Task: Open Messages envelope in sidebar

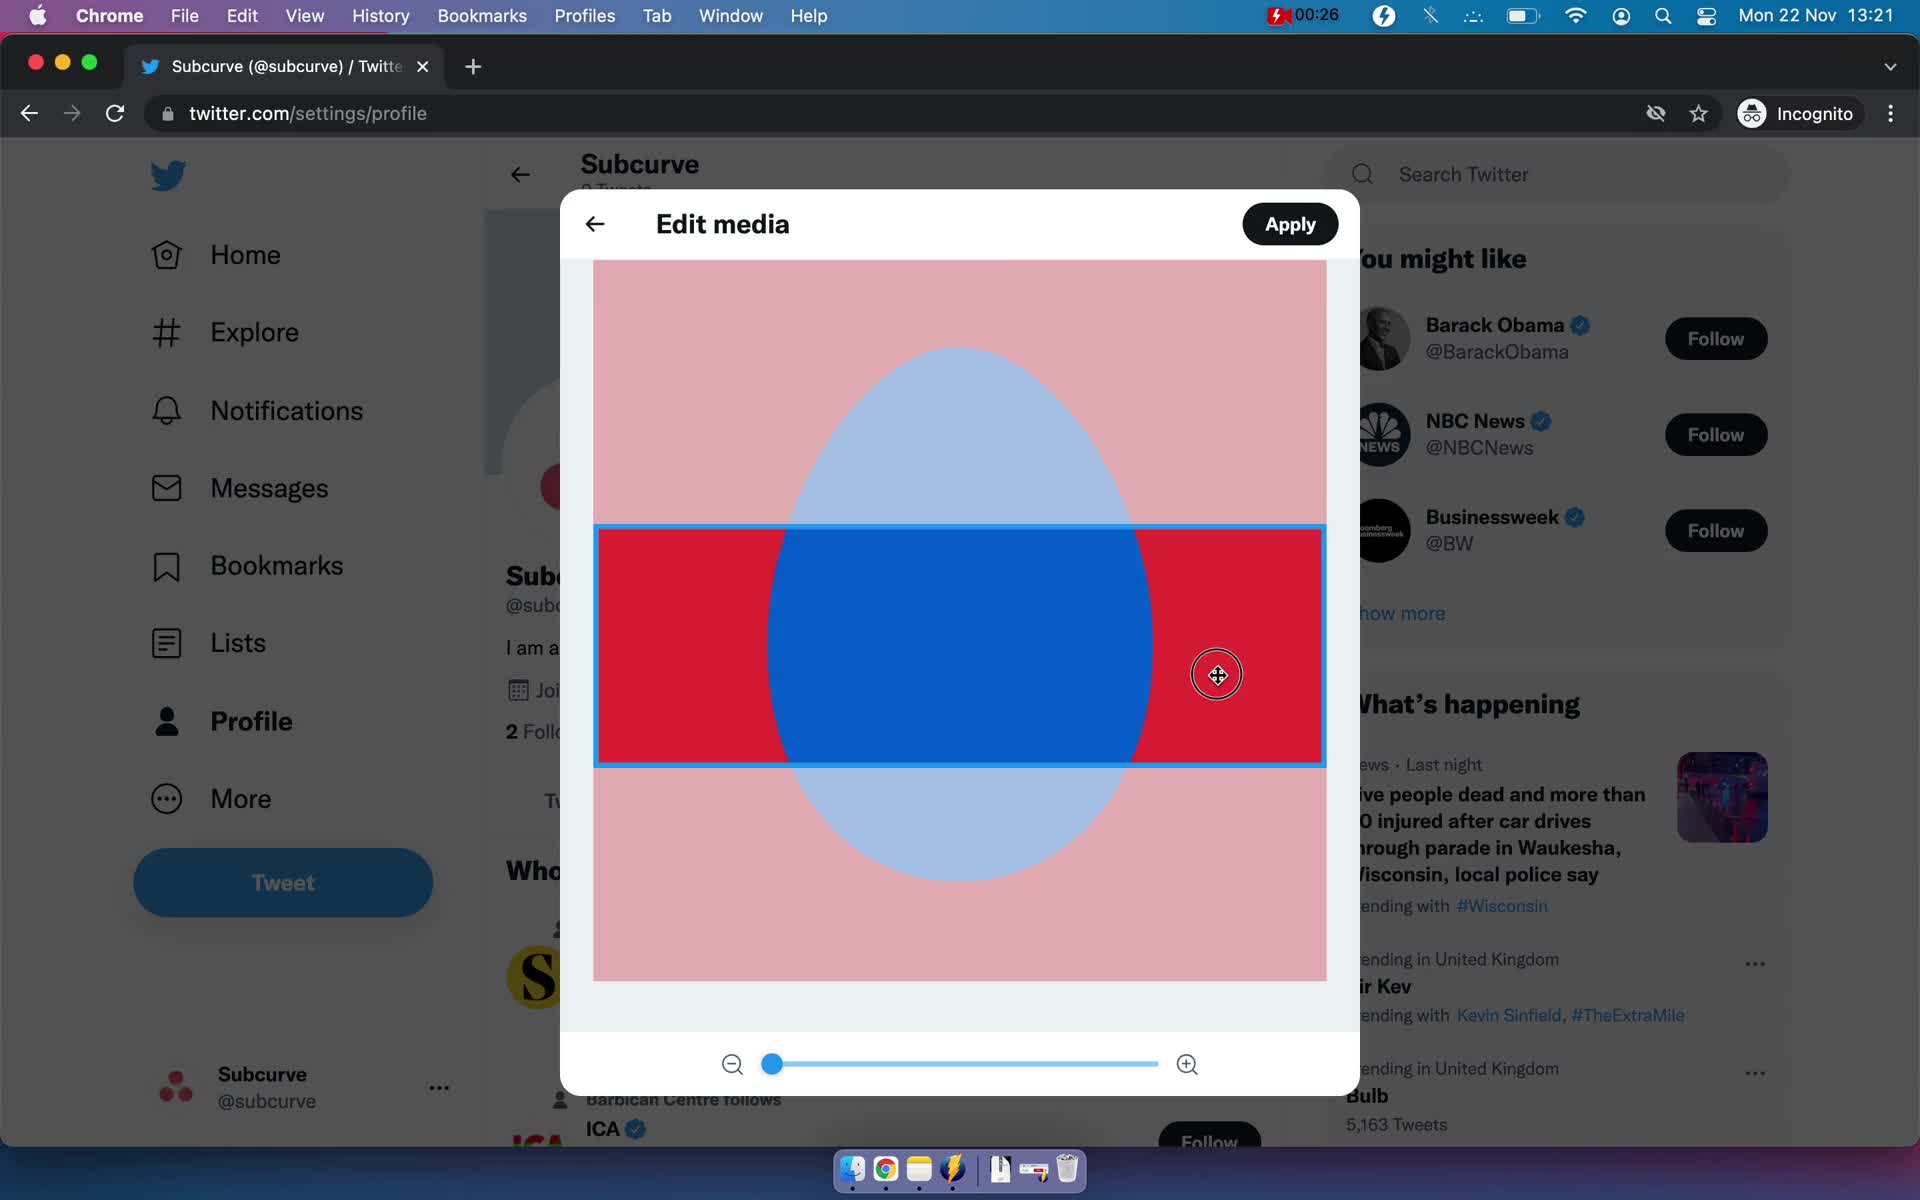Action: (x=239, y=488)
